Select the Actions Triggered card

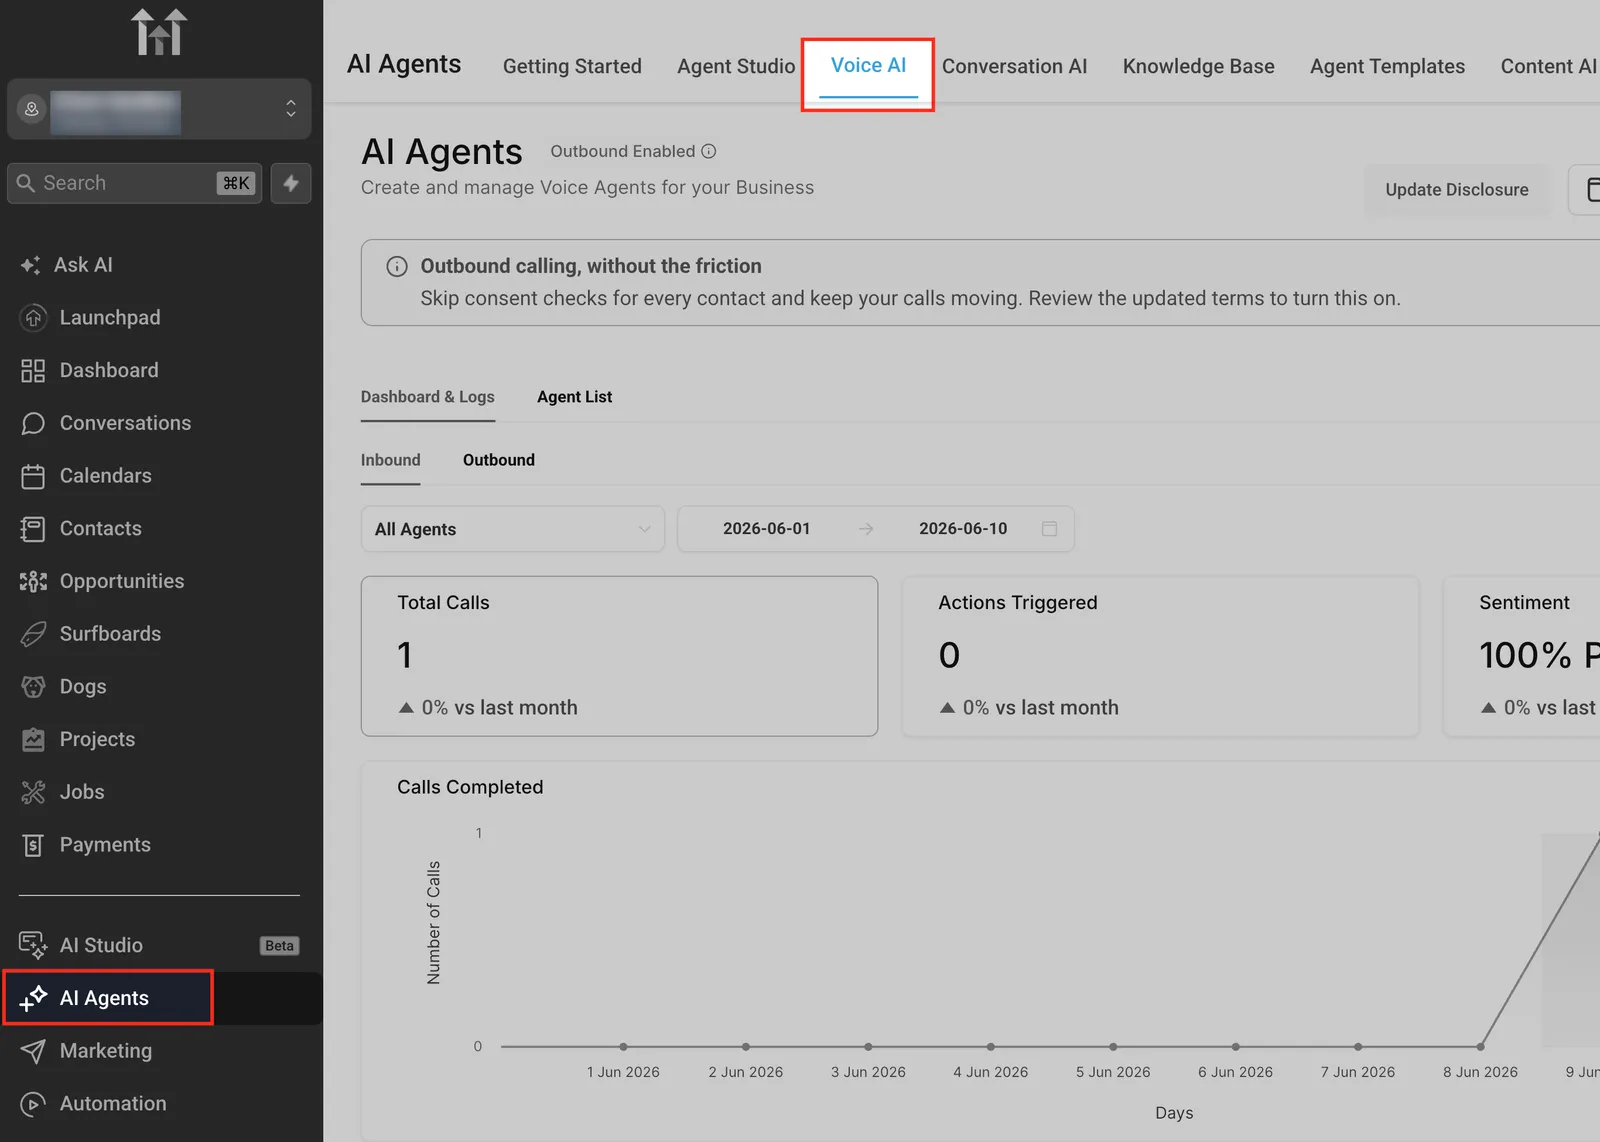[x=1160, y=656]
